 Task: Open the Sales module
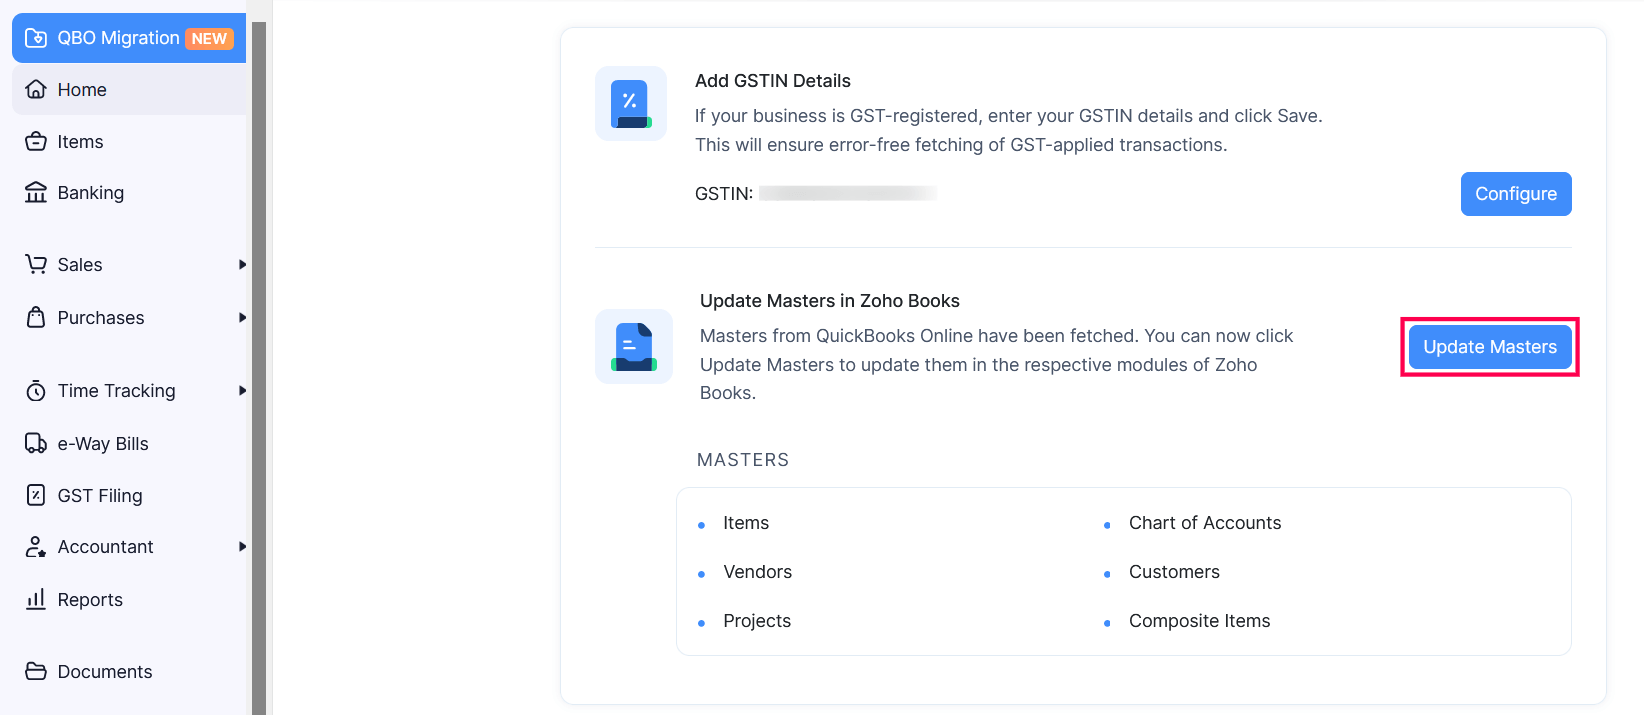point(129,264)
